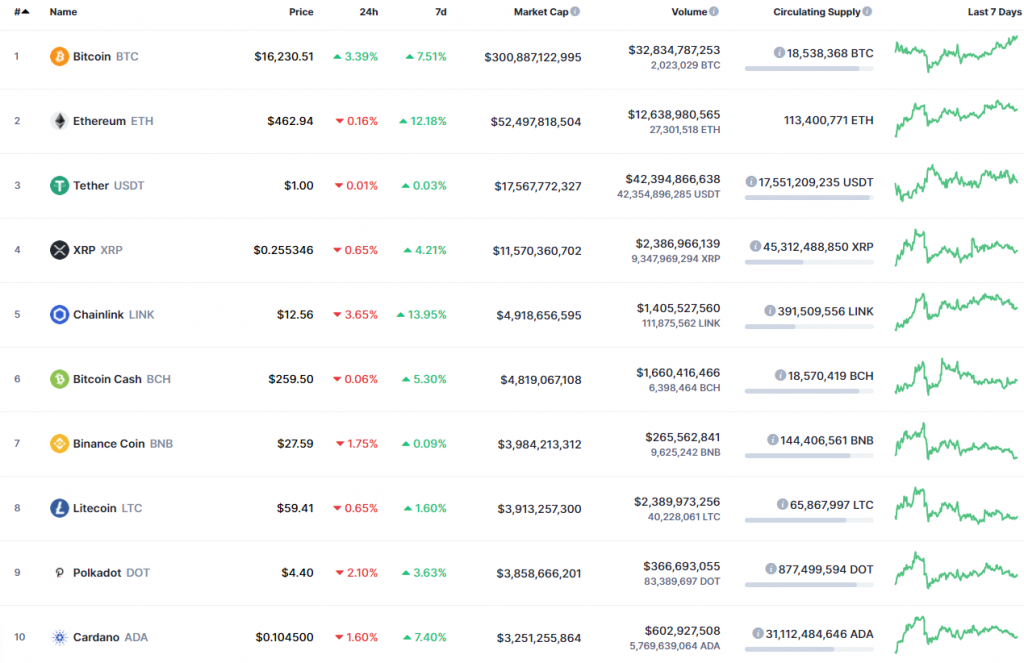Click Last 7 Days column header
This screenshot has height=663, width=1024.
994,12
